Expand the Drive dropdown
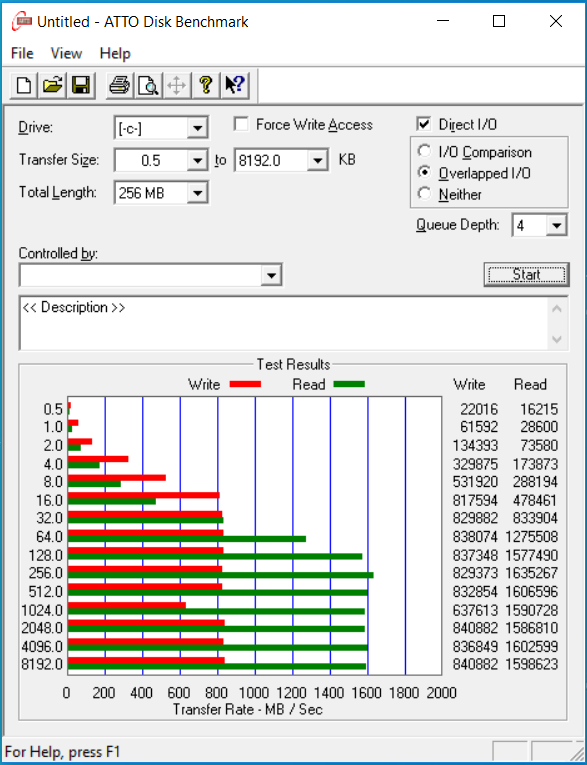587x765 pixels. click(x=198, y=128)
